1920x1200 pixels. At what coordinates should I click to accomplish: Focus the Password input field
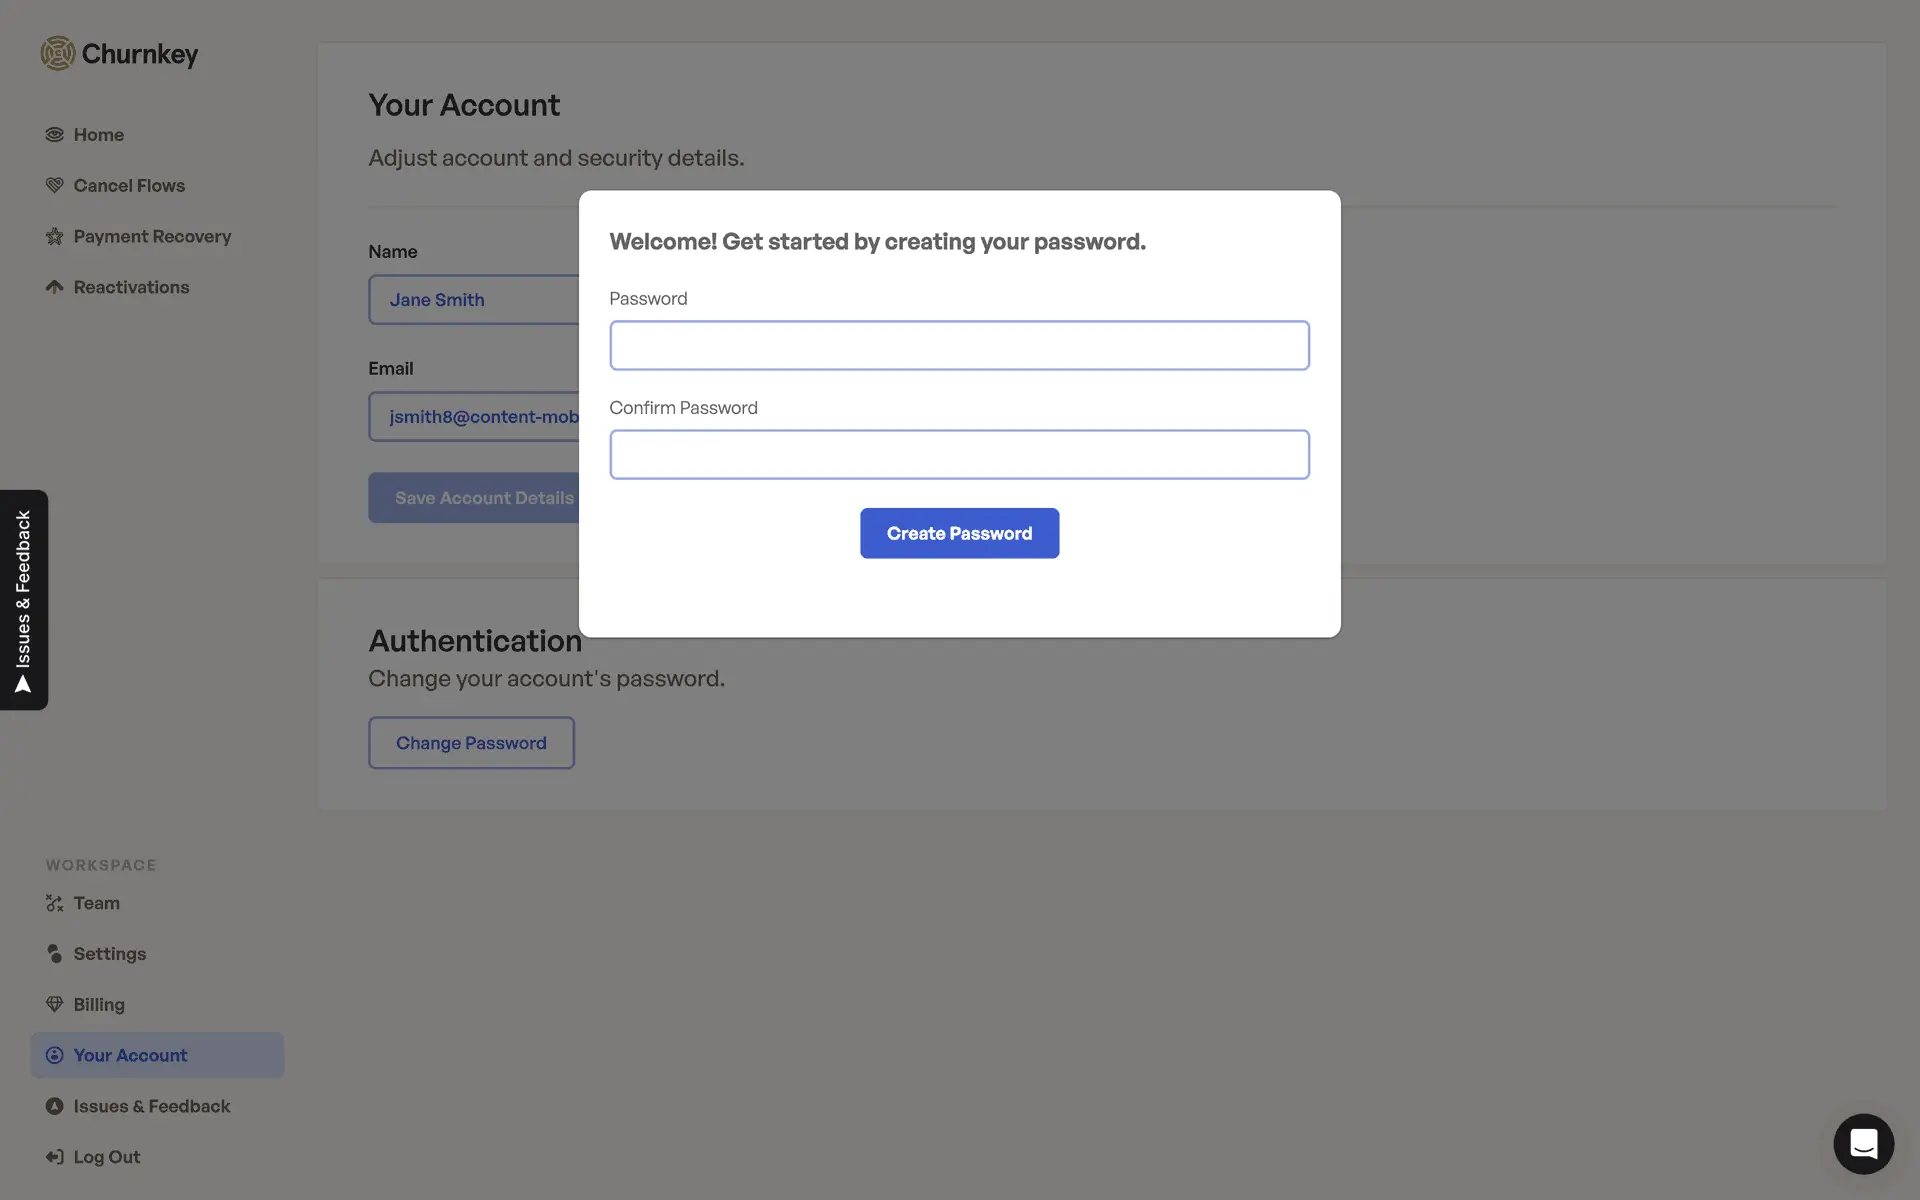click(x=959, y=346)
